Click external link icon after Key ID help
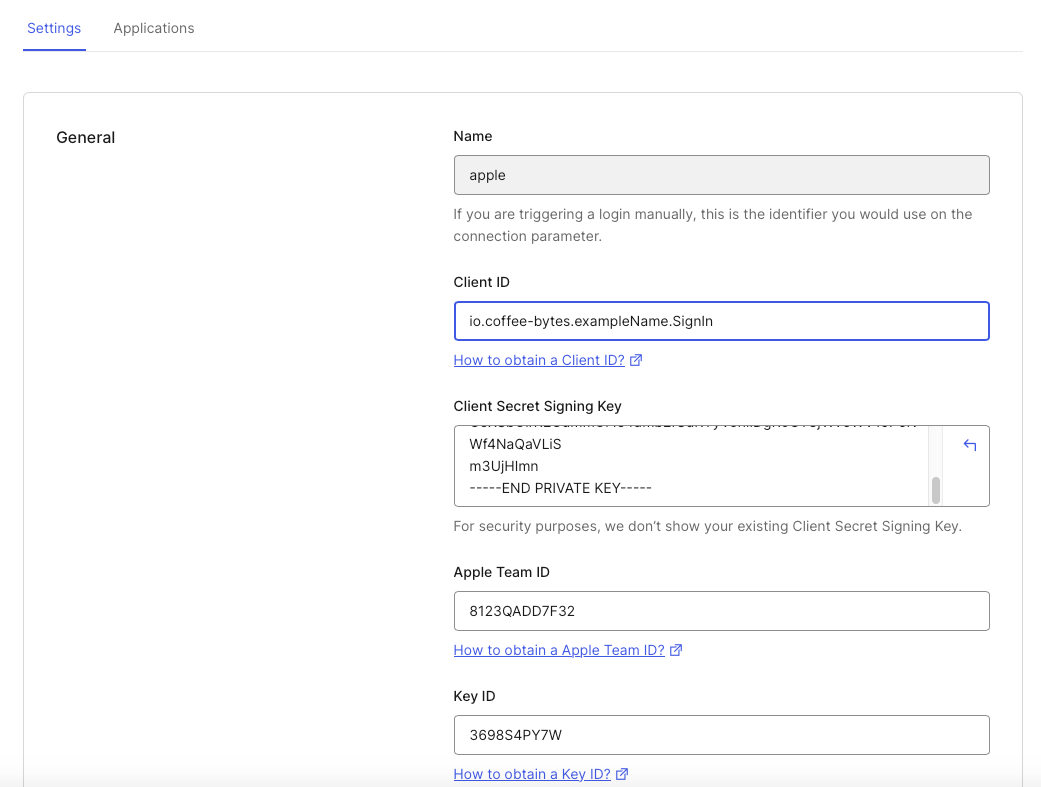This screenshot has height=787, width=1041. 622,774
